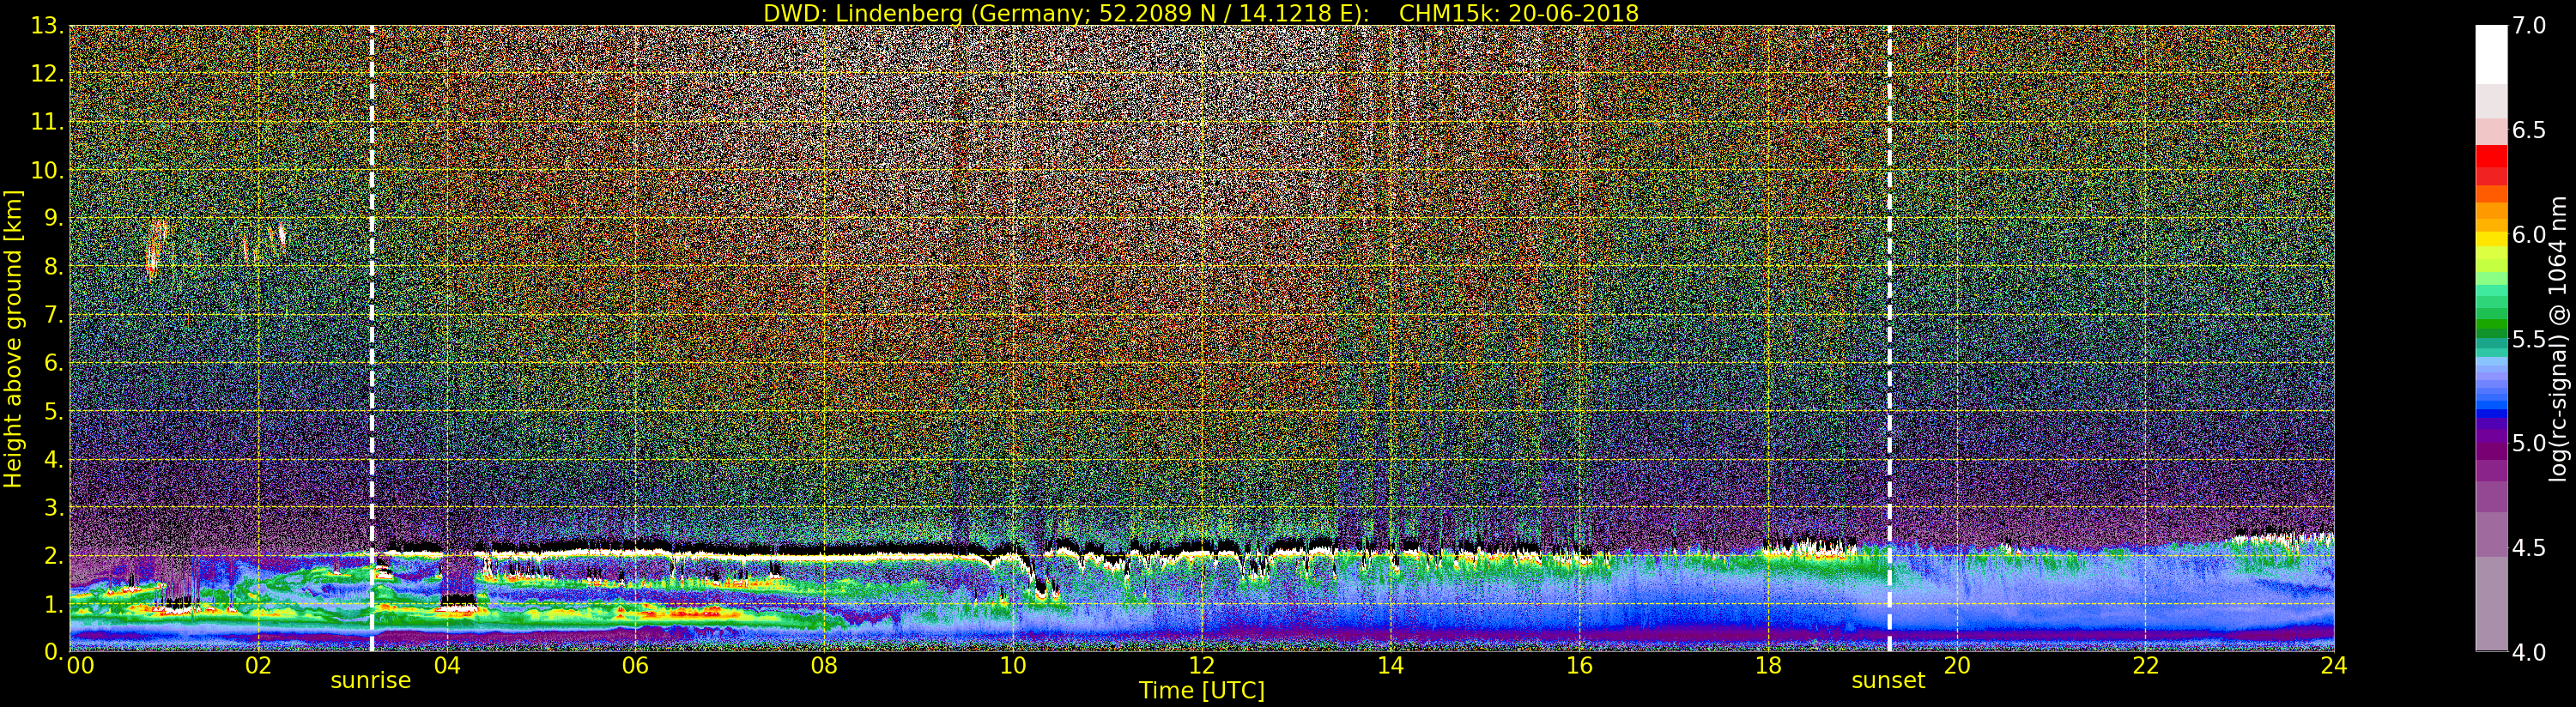Click the plot title mentioning DWD Lindenberg
Image resolution: width=2576 pixels, height=707 pixels.
coord(1201,13)
